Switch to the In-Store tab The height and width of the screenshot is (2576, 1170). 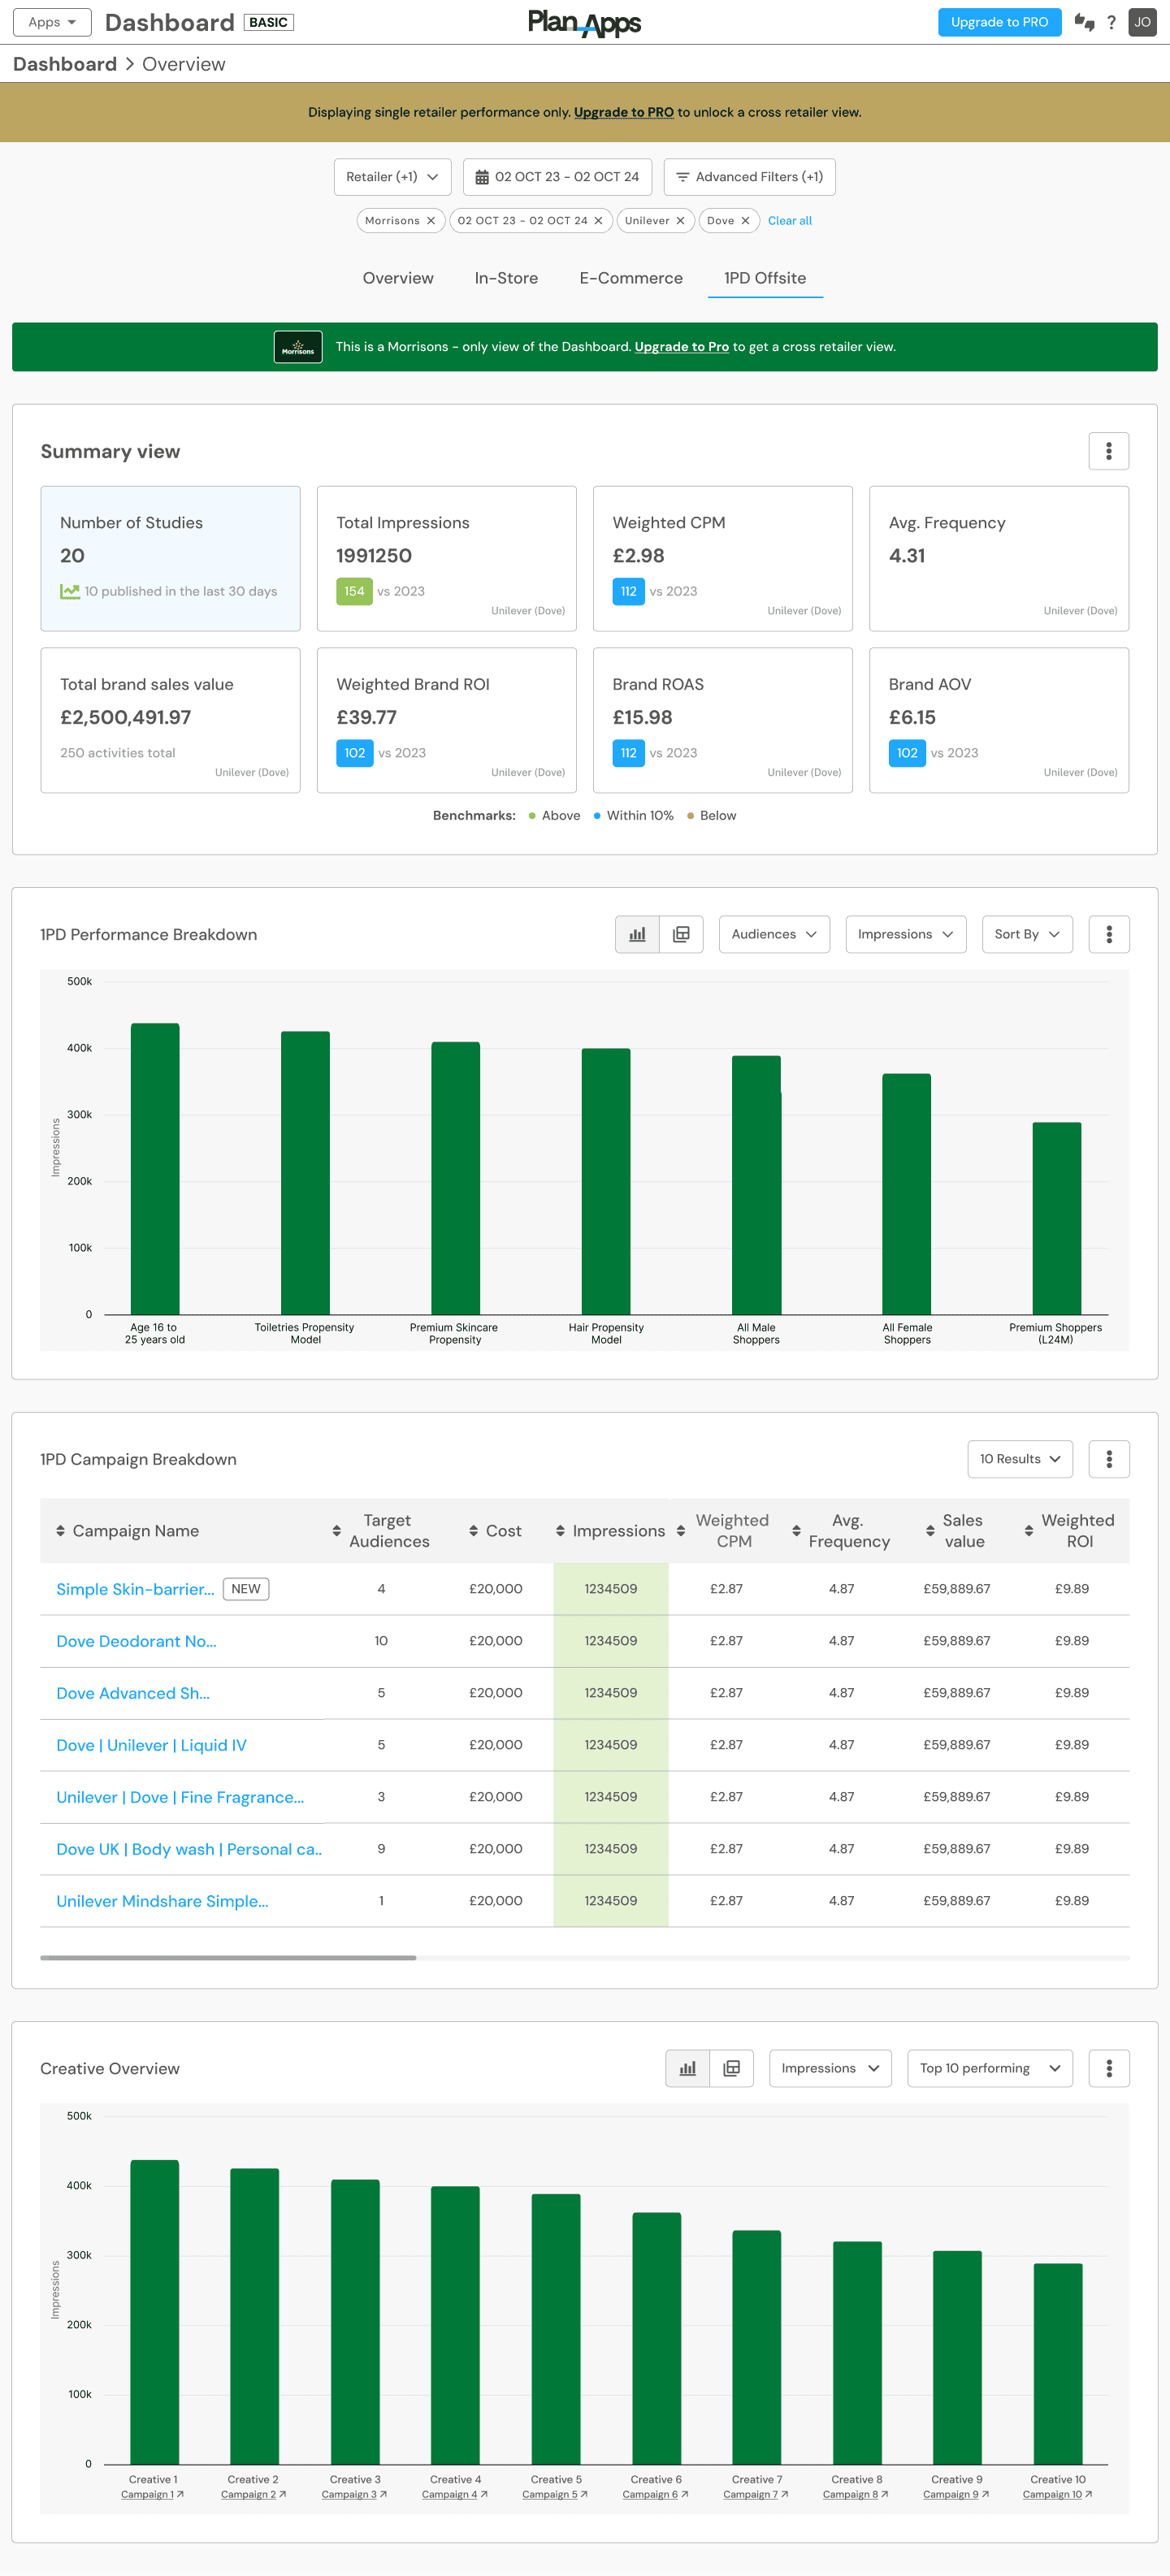click(x=506, y=278)
